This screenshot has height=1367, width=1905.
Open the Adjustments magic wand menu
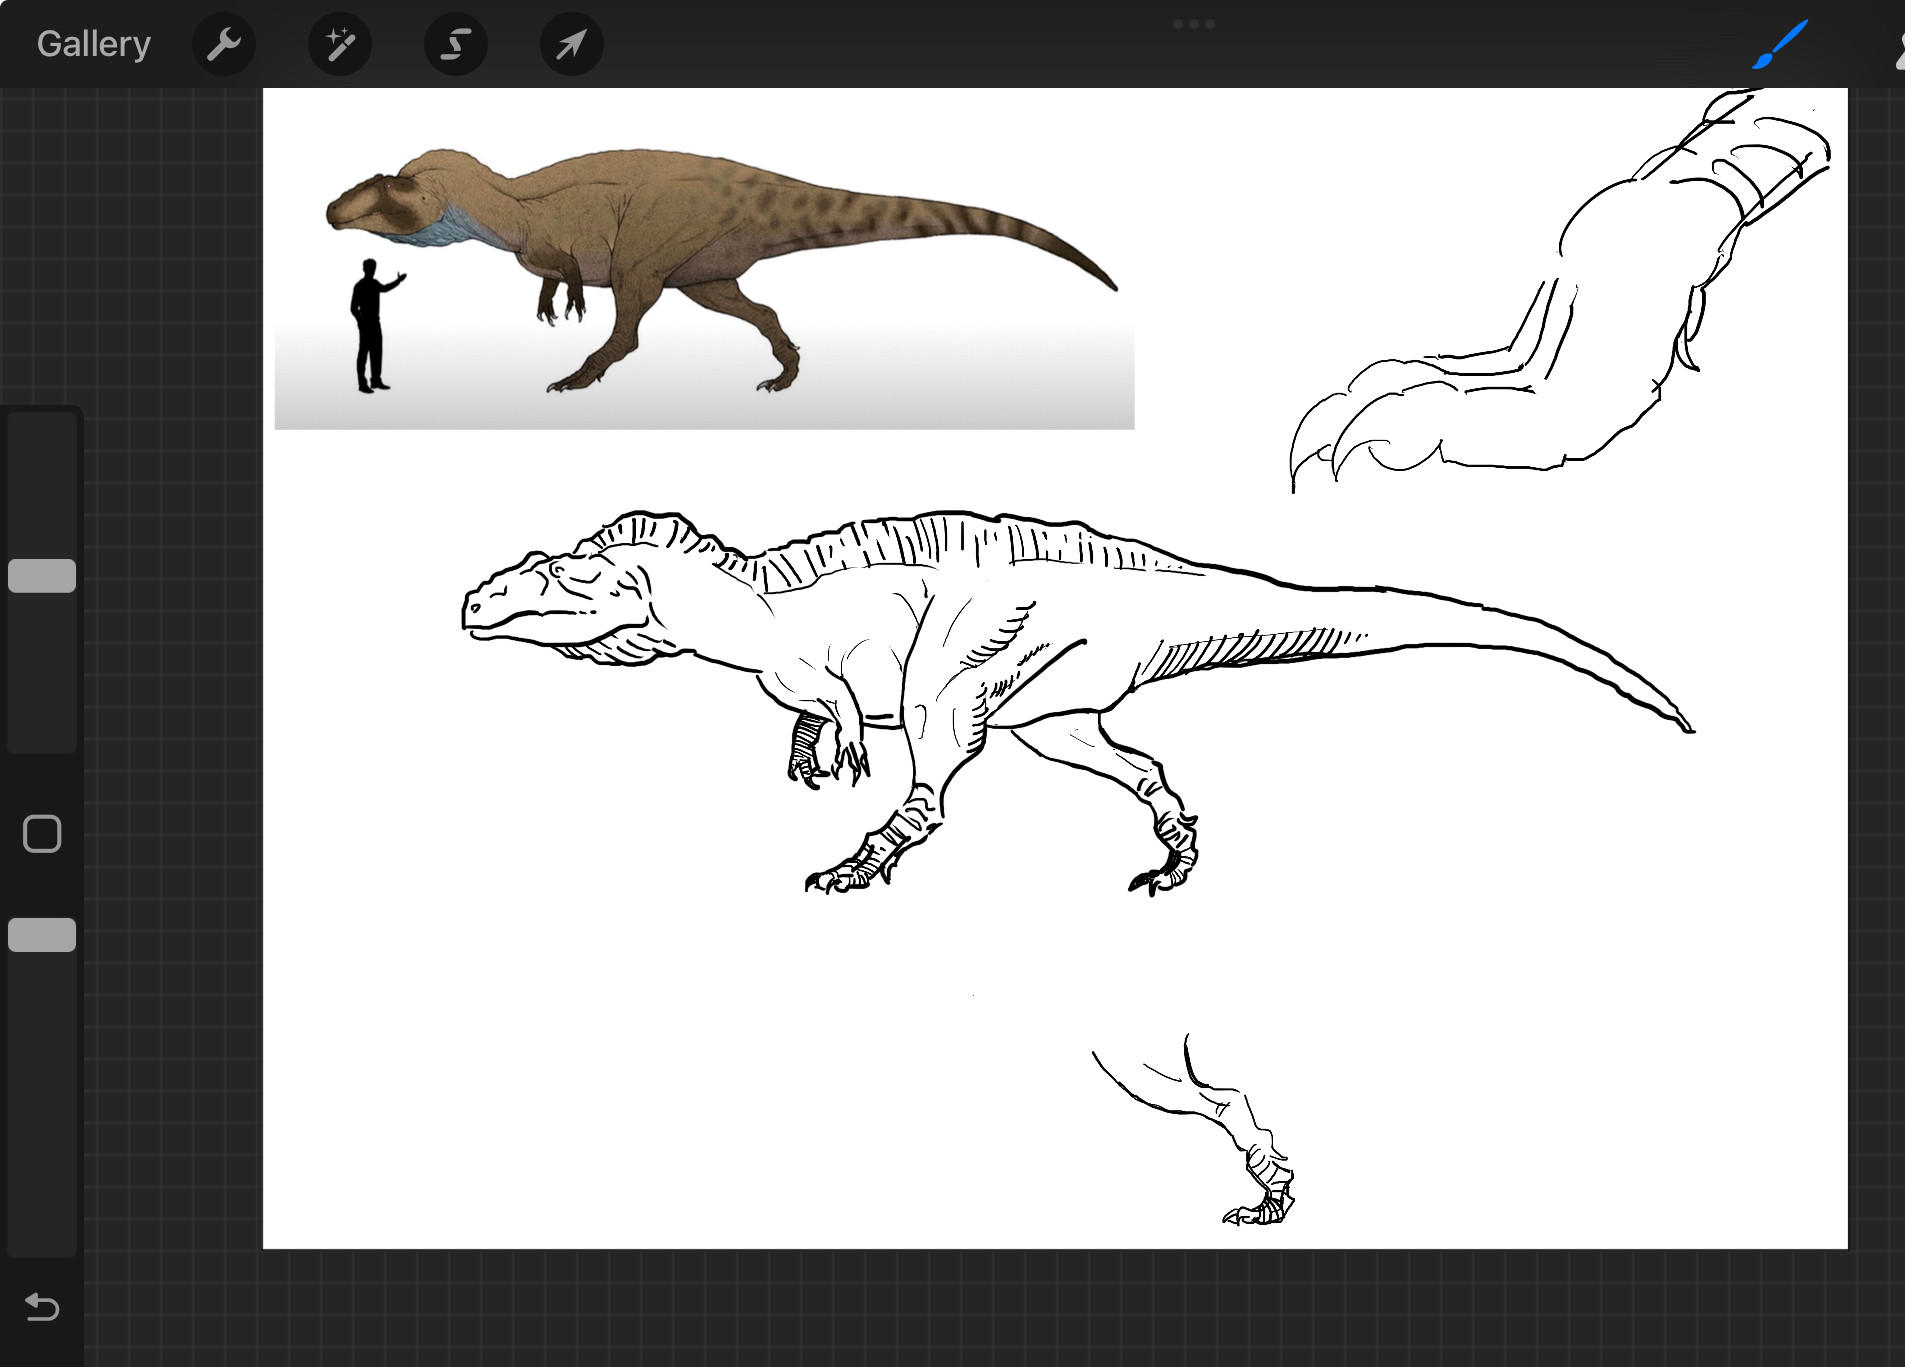click(x=340, y=44)
